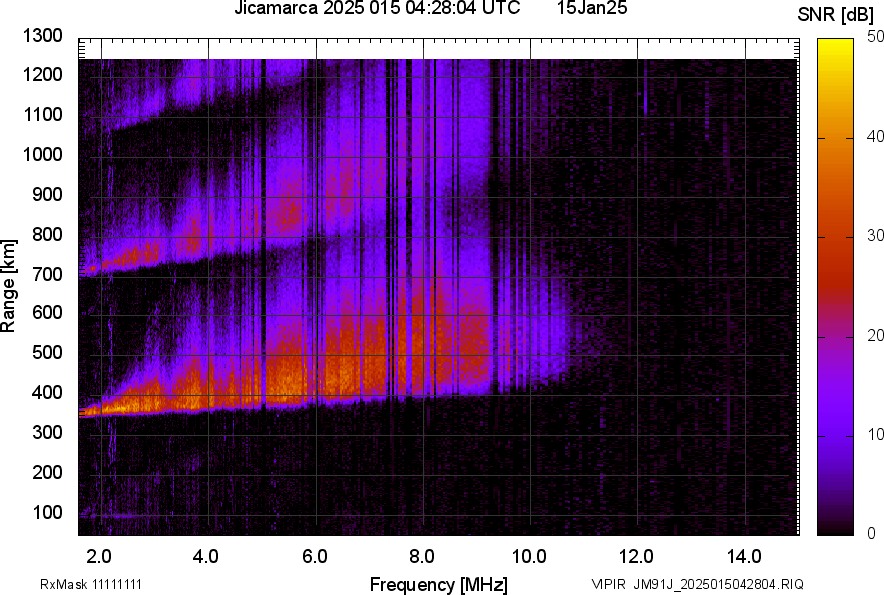
Task: Click the Frequency [MHz] axis label
Action: 438,584
